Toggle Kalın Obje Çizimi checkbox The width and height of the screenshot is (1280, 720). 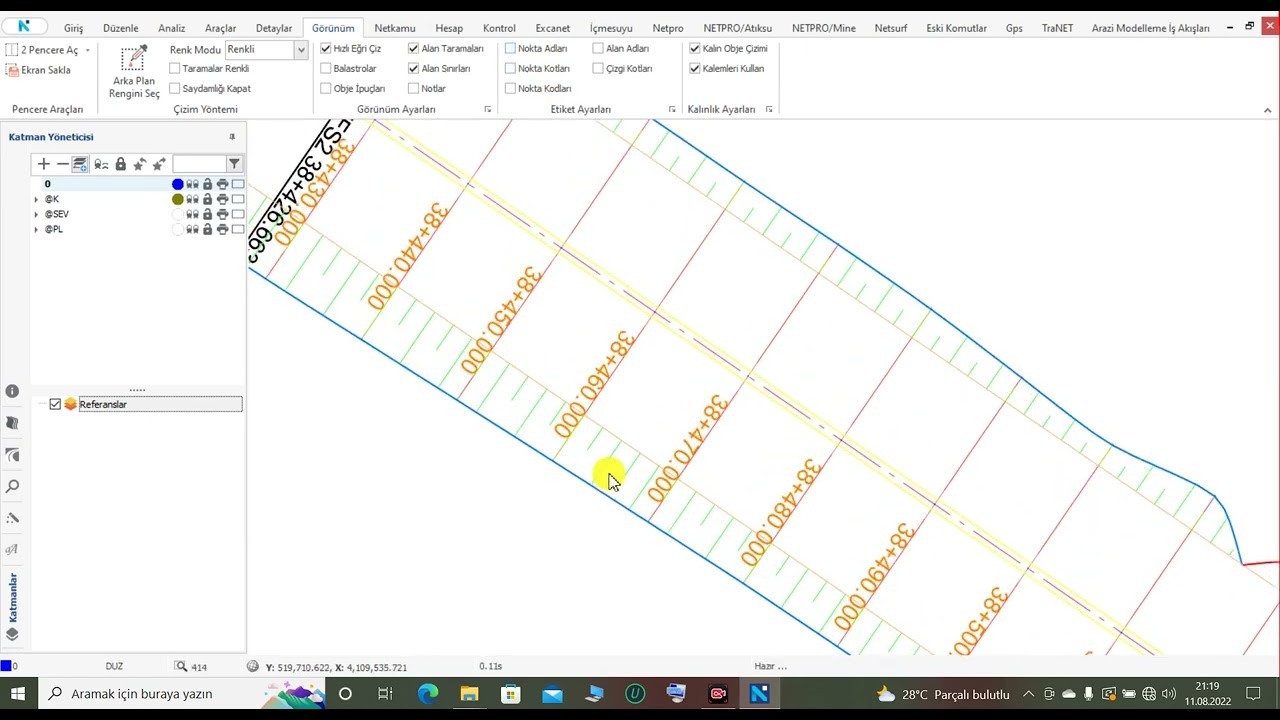tap(695, 48)
